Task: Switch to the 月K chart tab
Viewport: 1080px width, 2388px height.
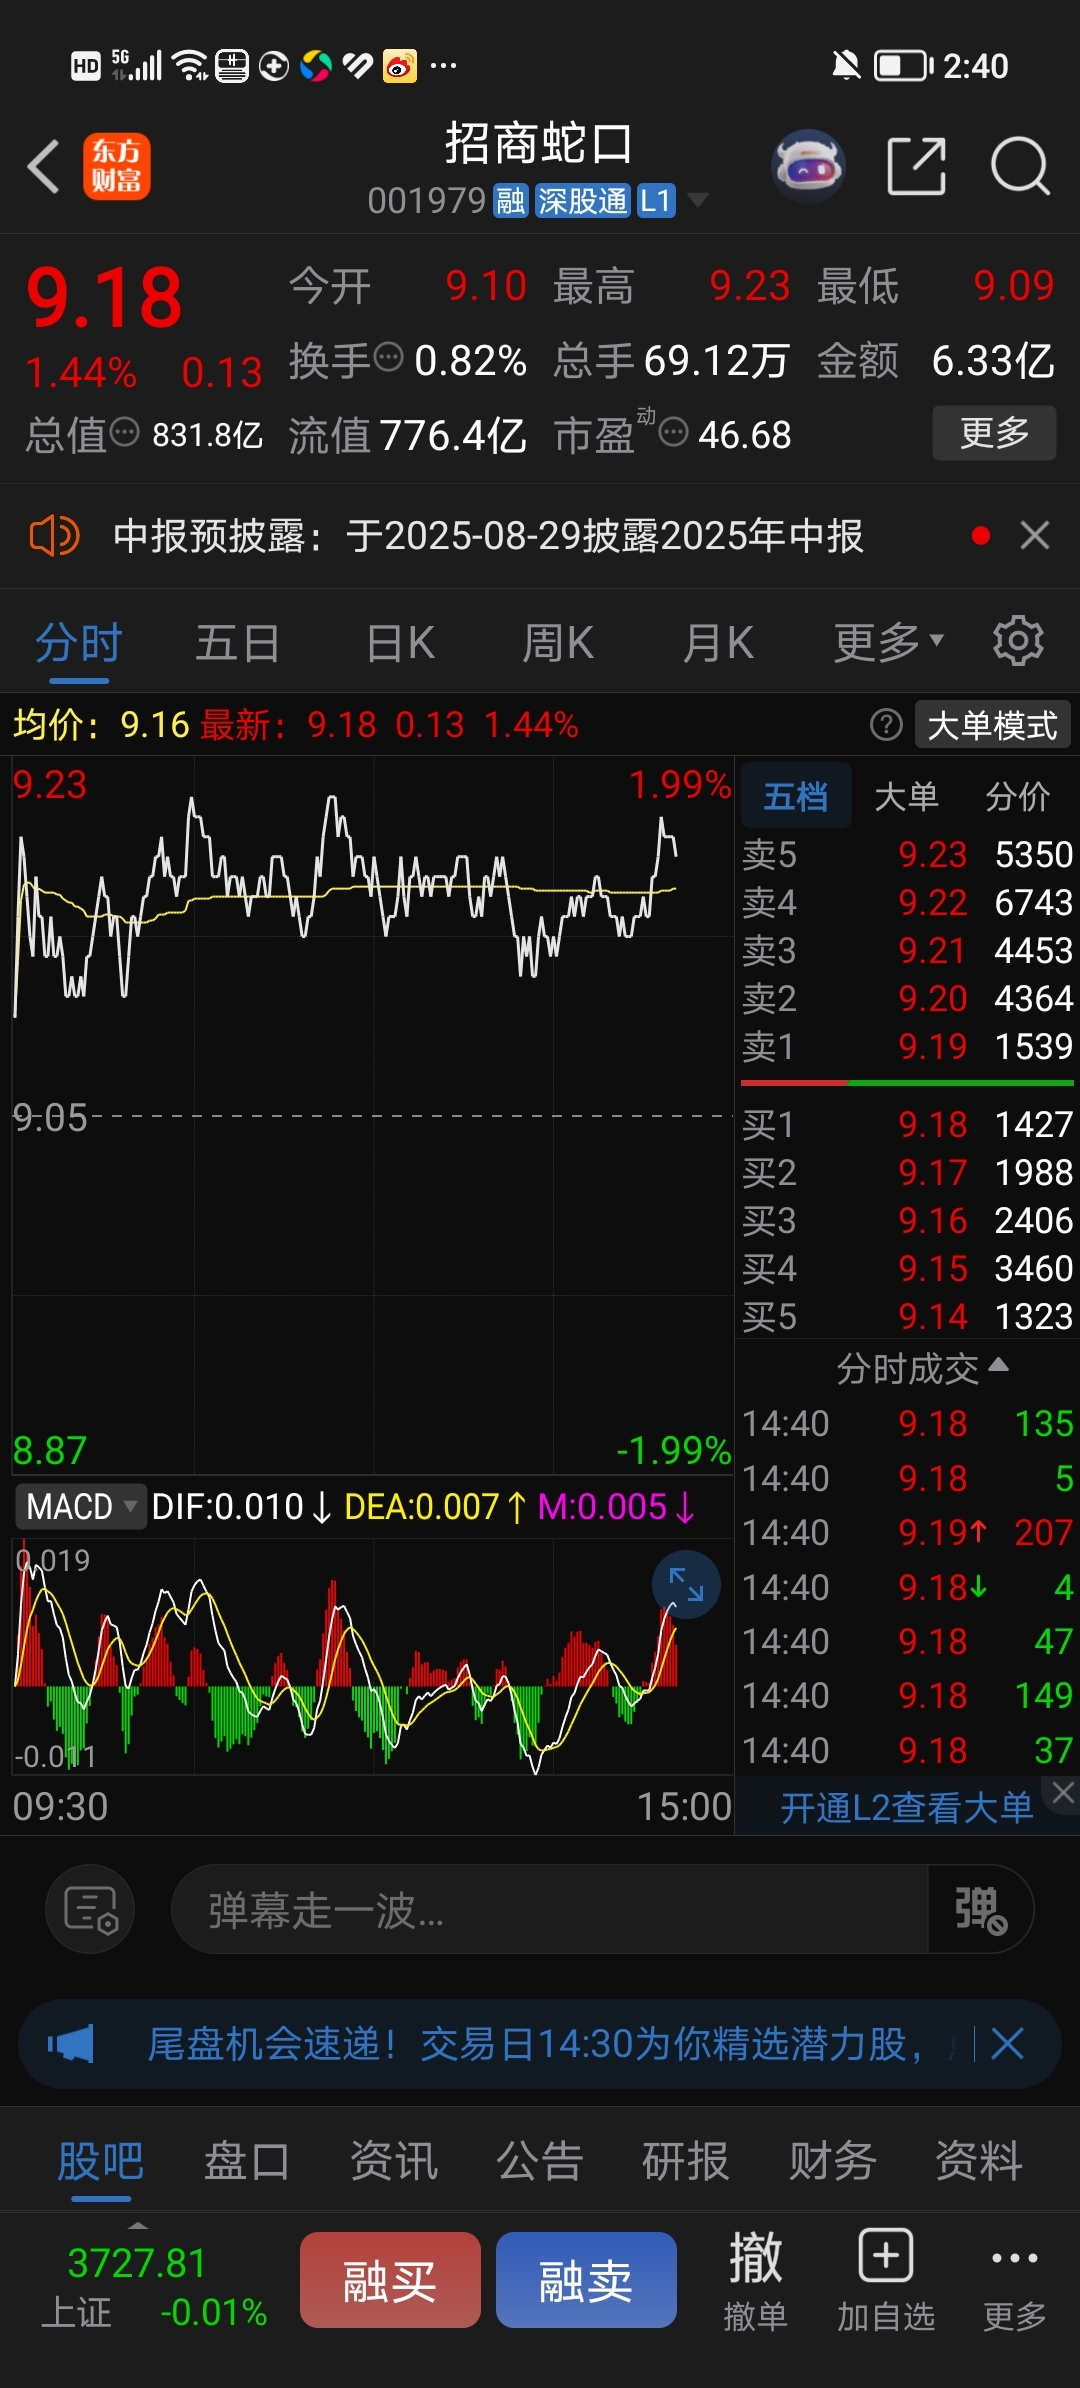Action: point(718,642)
